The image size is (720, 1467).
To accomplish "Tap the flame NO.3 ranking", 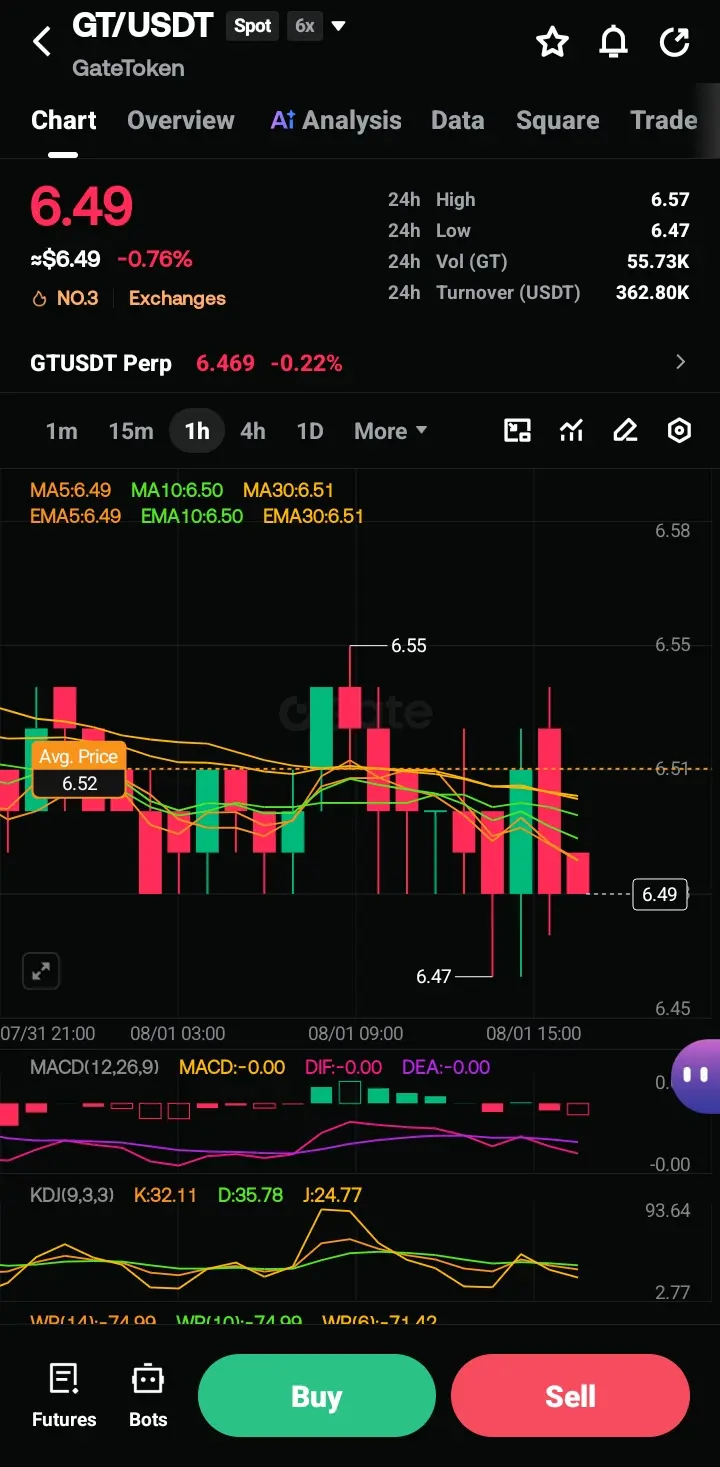I will pyautogui.click(x=65, y=298).
